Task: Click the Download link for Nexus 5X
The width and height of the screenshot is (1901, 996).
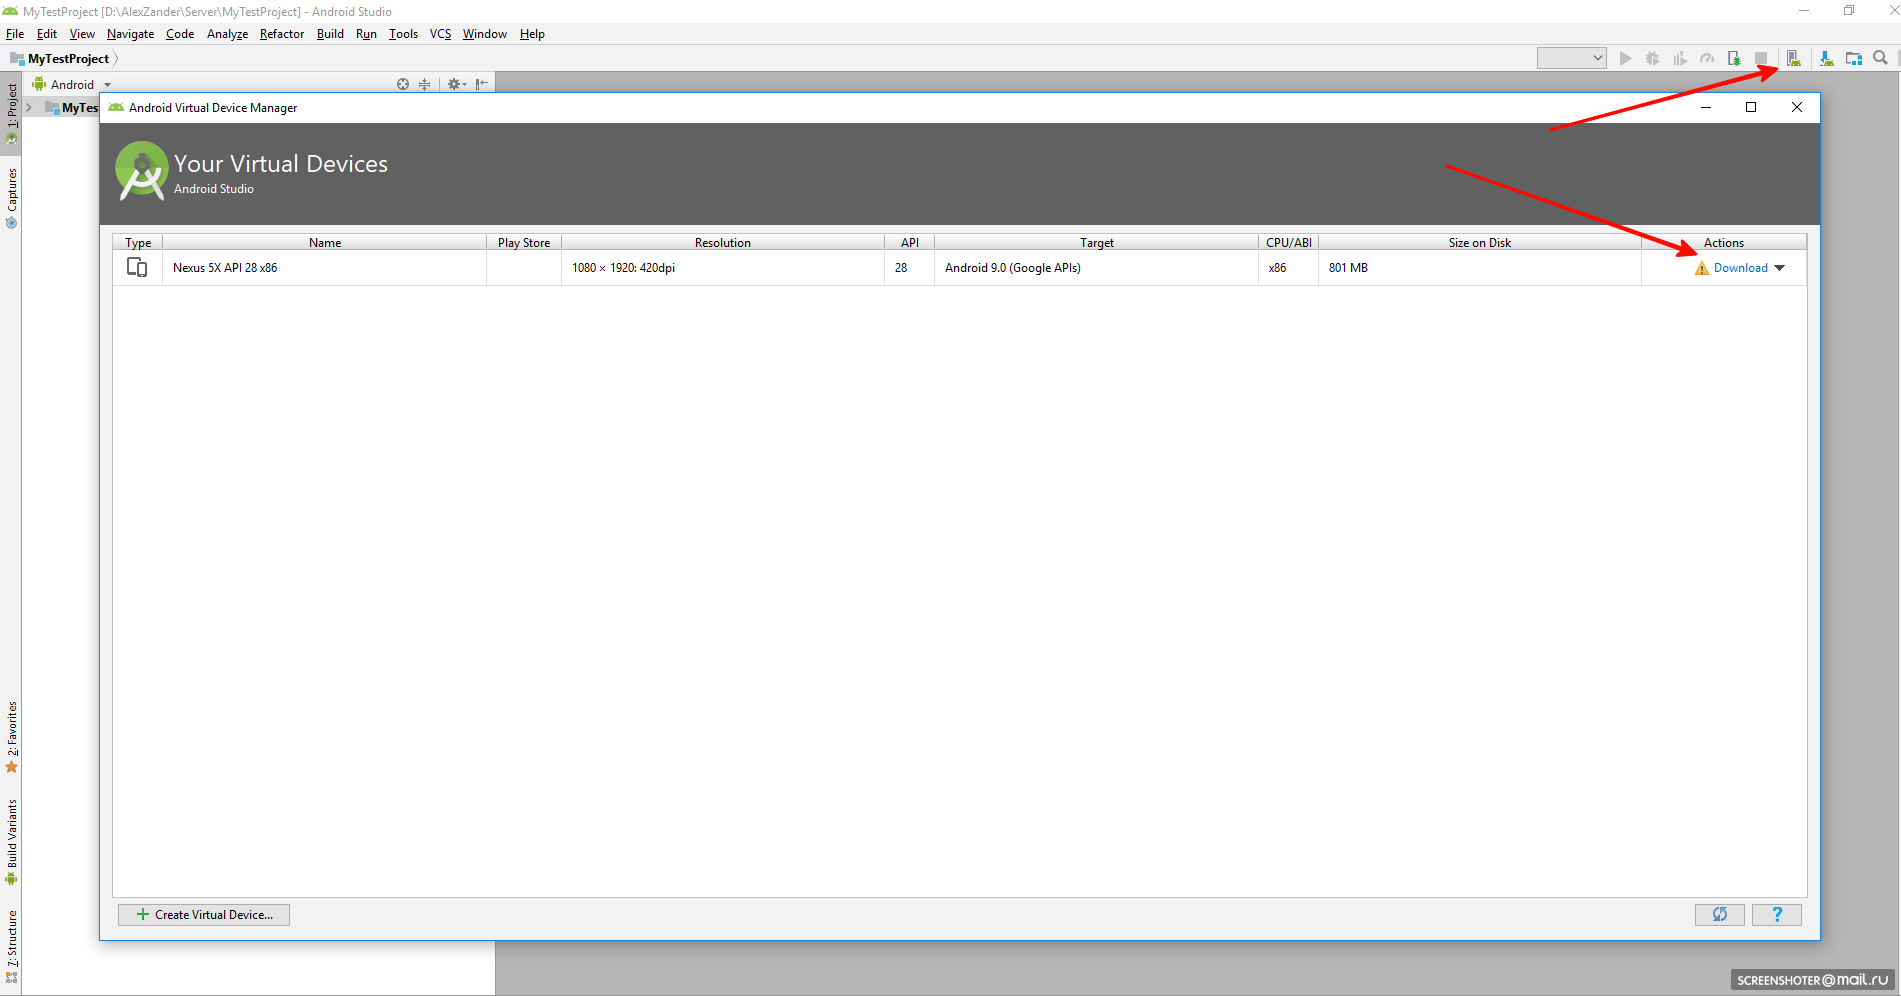Action: tap(1740, 268)
